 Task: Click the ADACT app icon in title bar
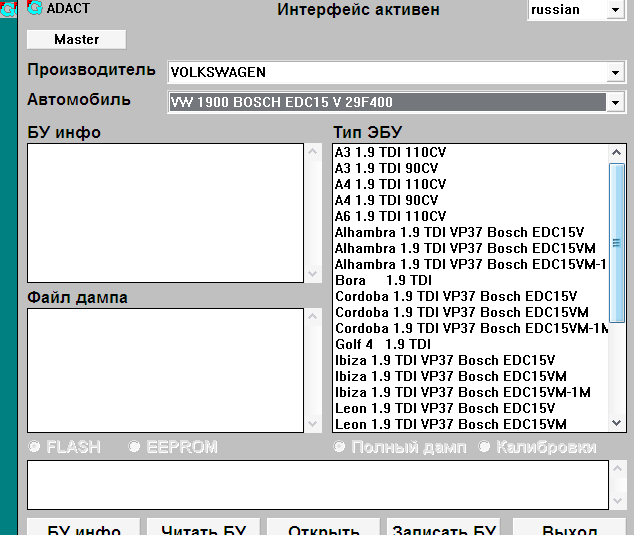tap(34, 8)
